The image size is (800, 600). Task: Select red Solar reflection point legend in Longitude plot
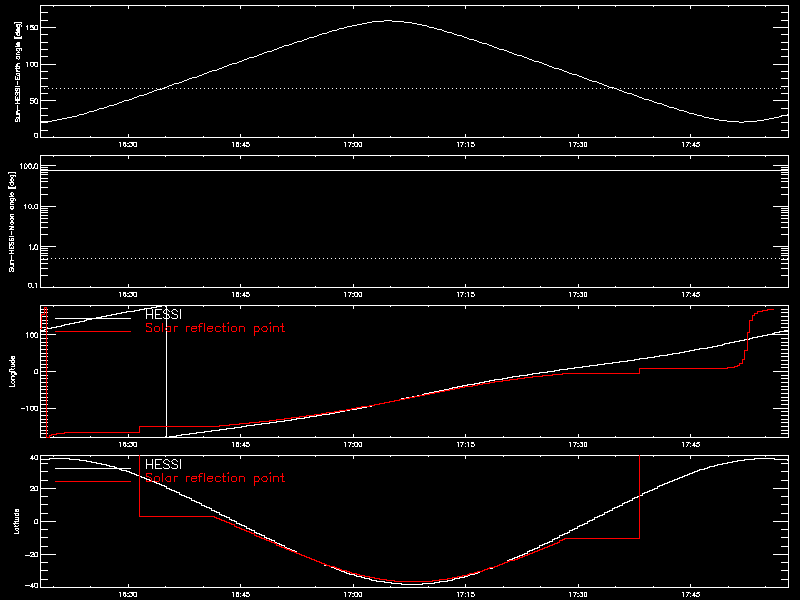[x=215, y=328]
